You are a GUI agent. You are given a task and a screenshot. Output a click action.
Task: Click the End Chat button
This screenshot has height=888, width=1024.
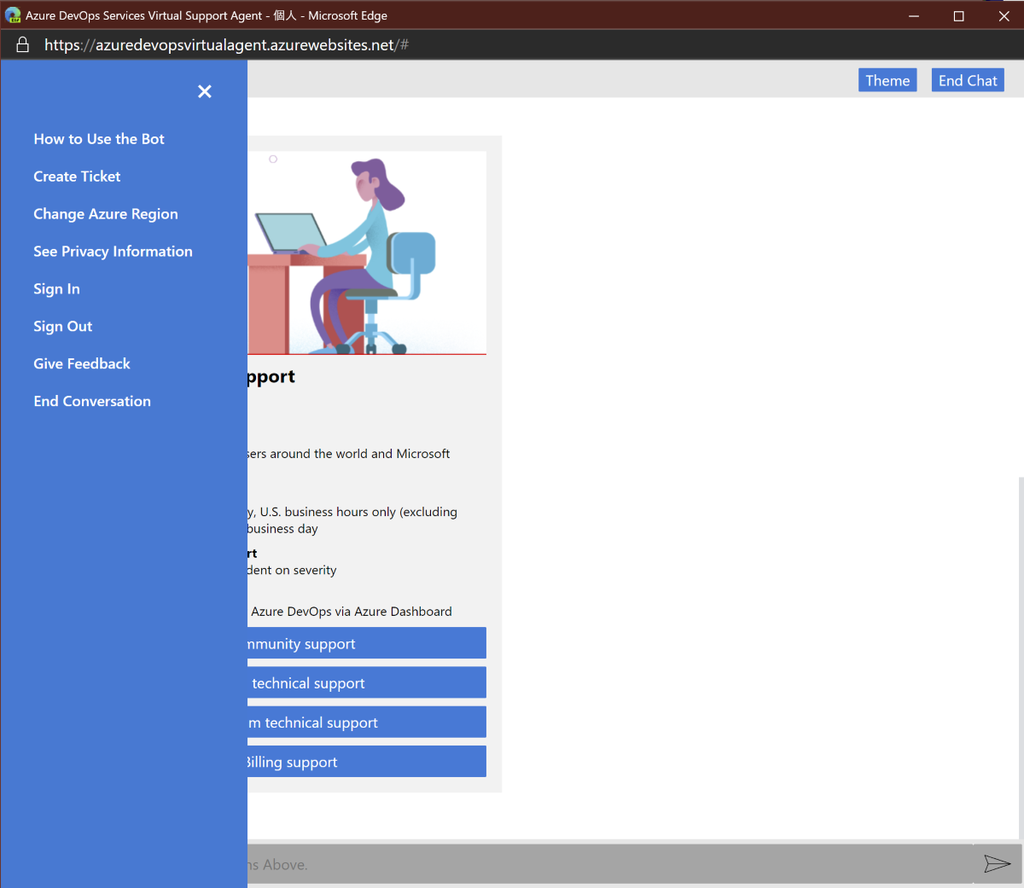pos(967,80)
